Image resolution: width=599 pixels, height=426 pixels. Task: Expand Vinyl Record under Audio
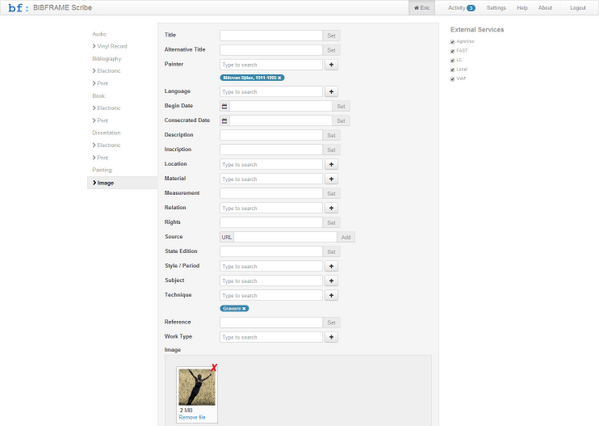(110, 46)
